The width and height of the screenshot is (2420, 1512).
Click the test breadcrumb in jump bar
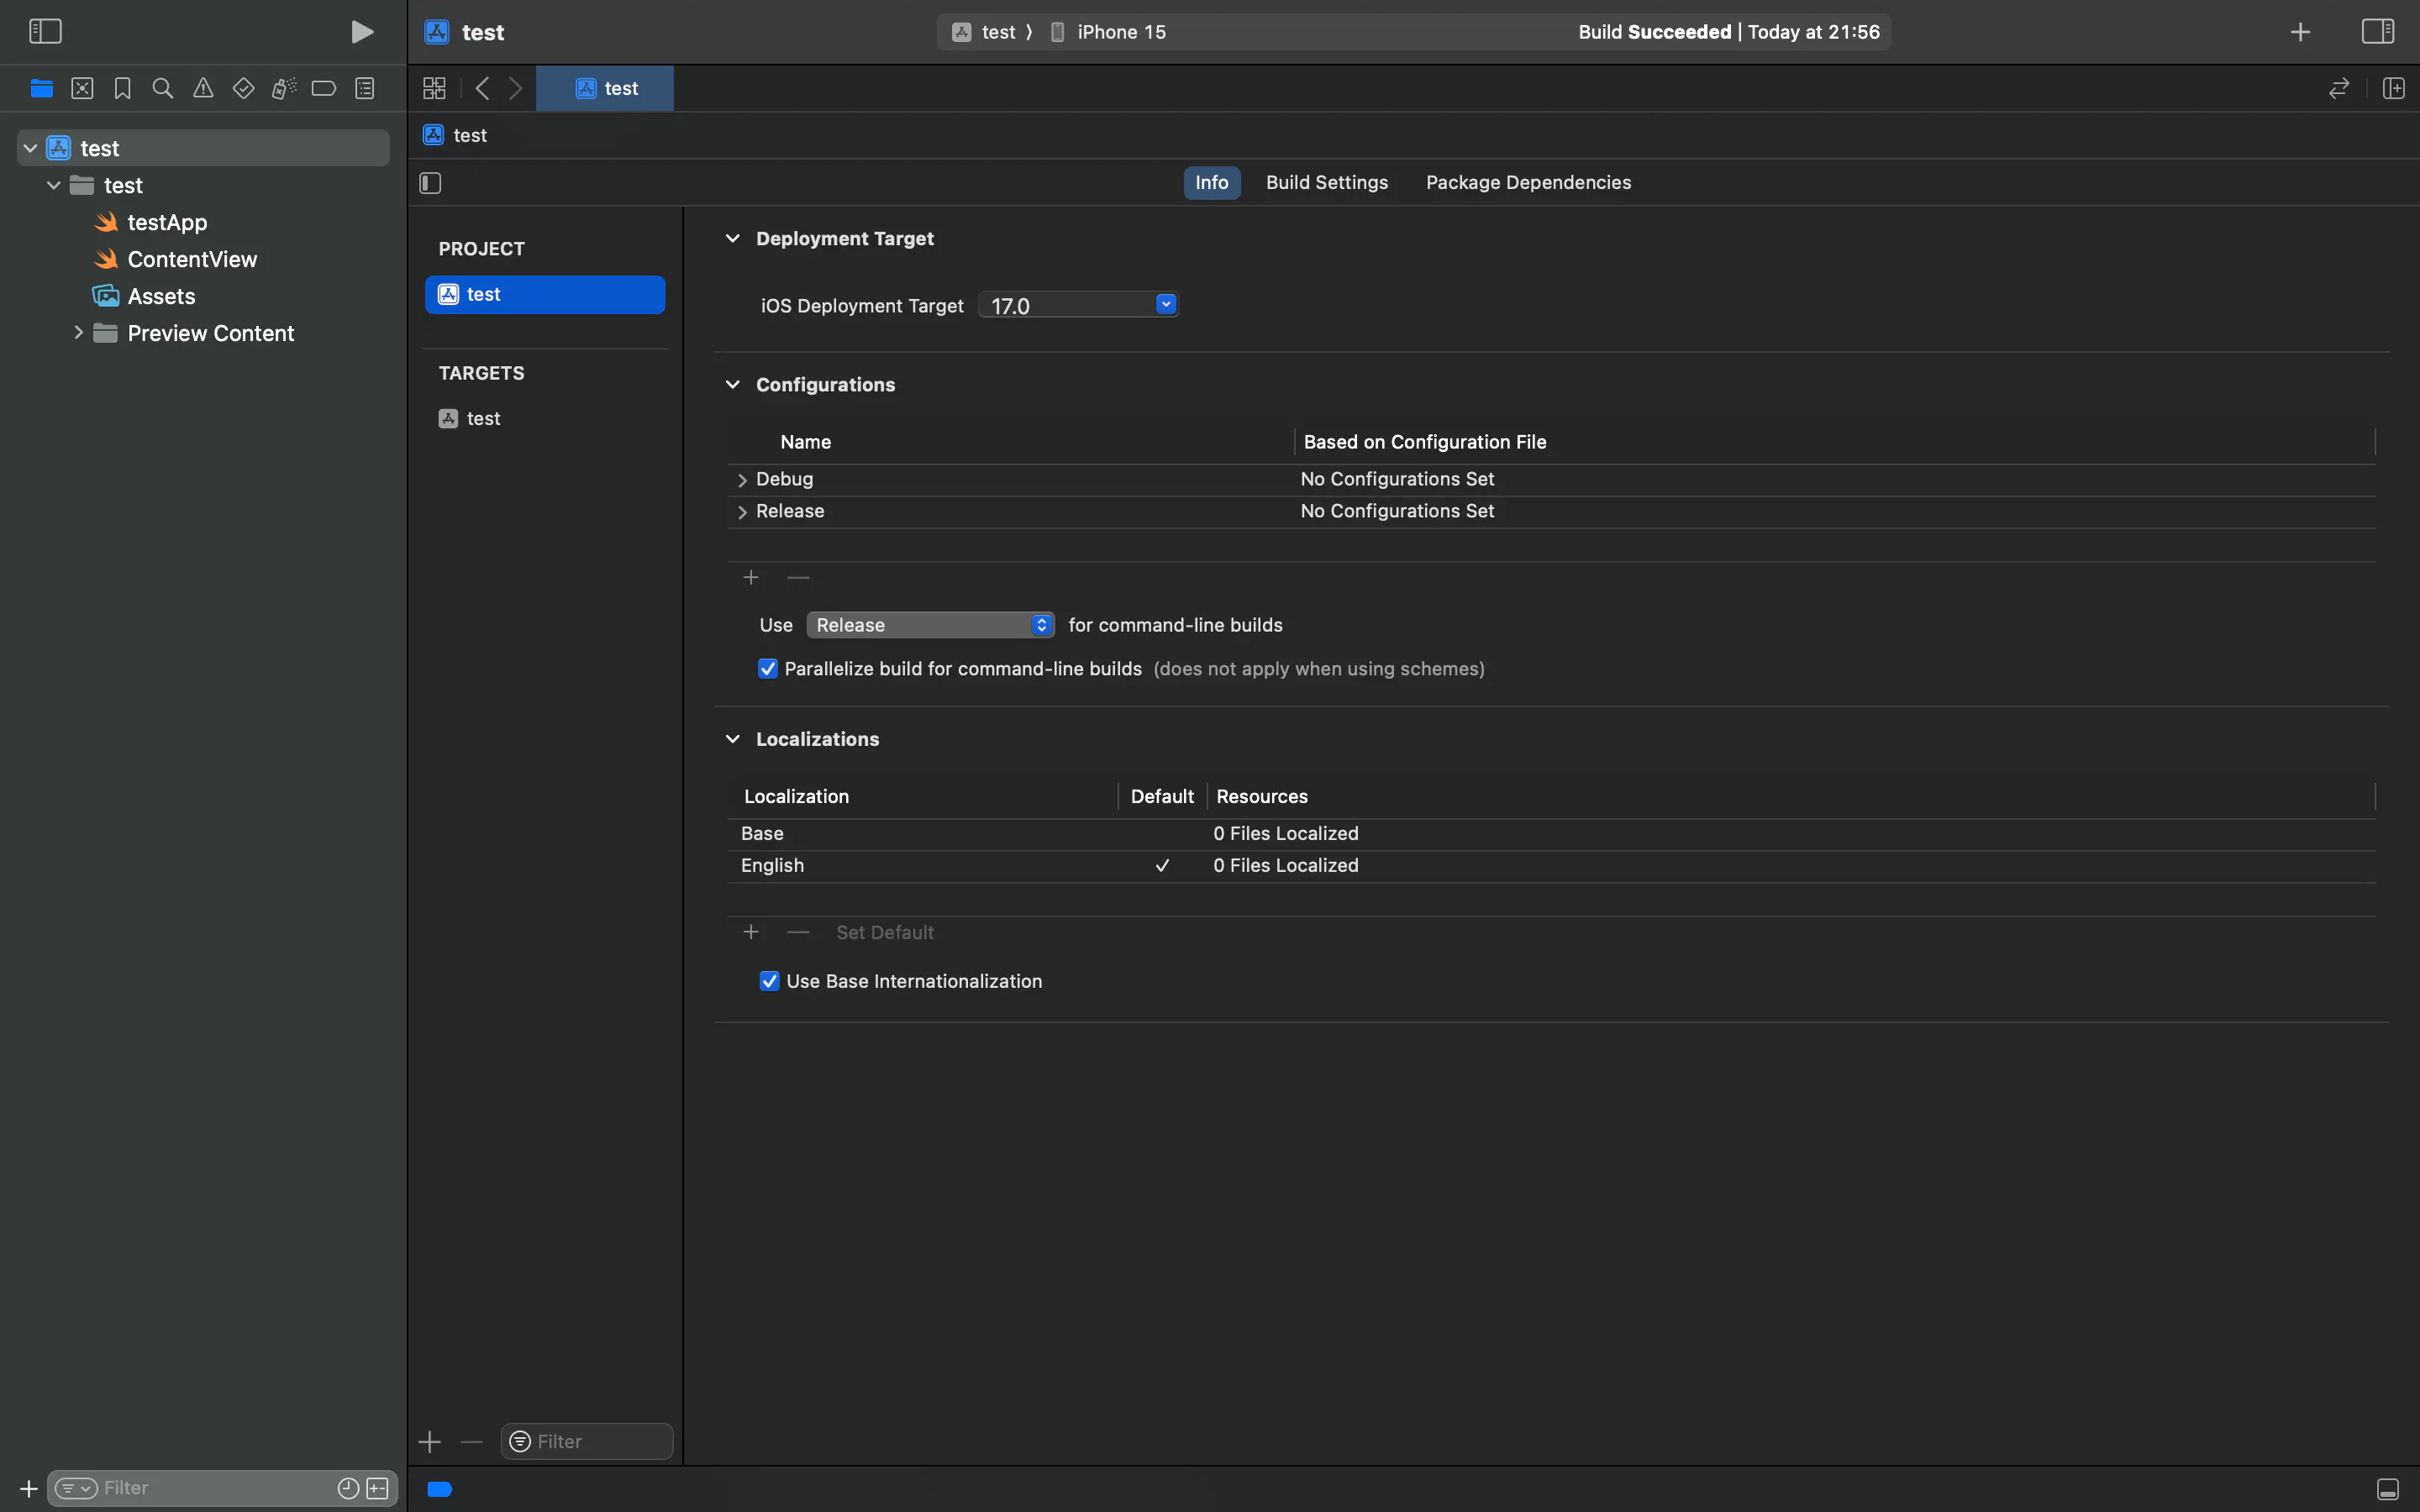pos(455,135)
